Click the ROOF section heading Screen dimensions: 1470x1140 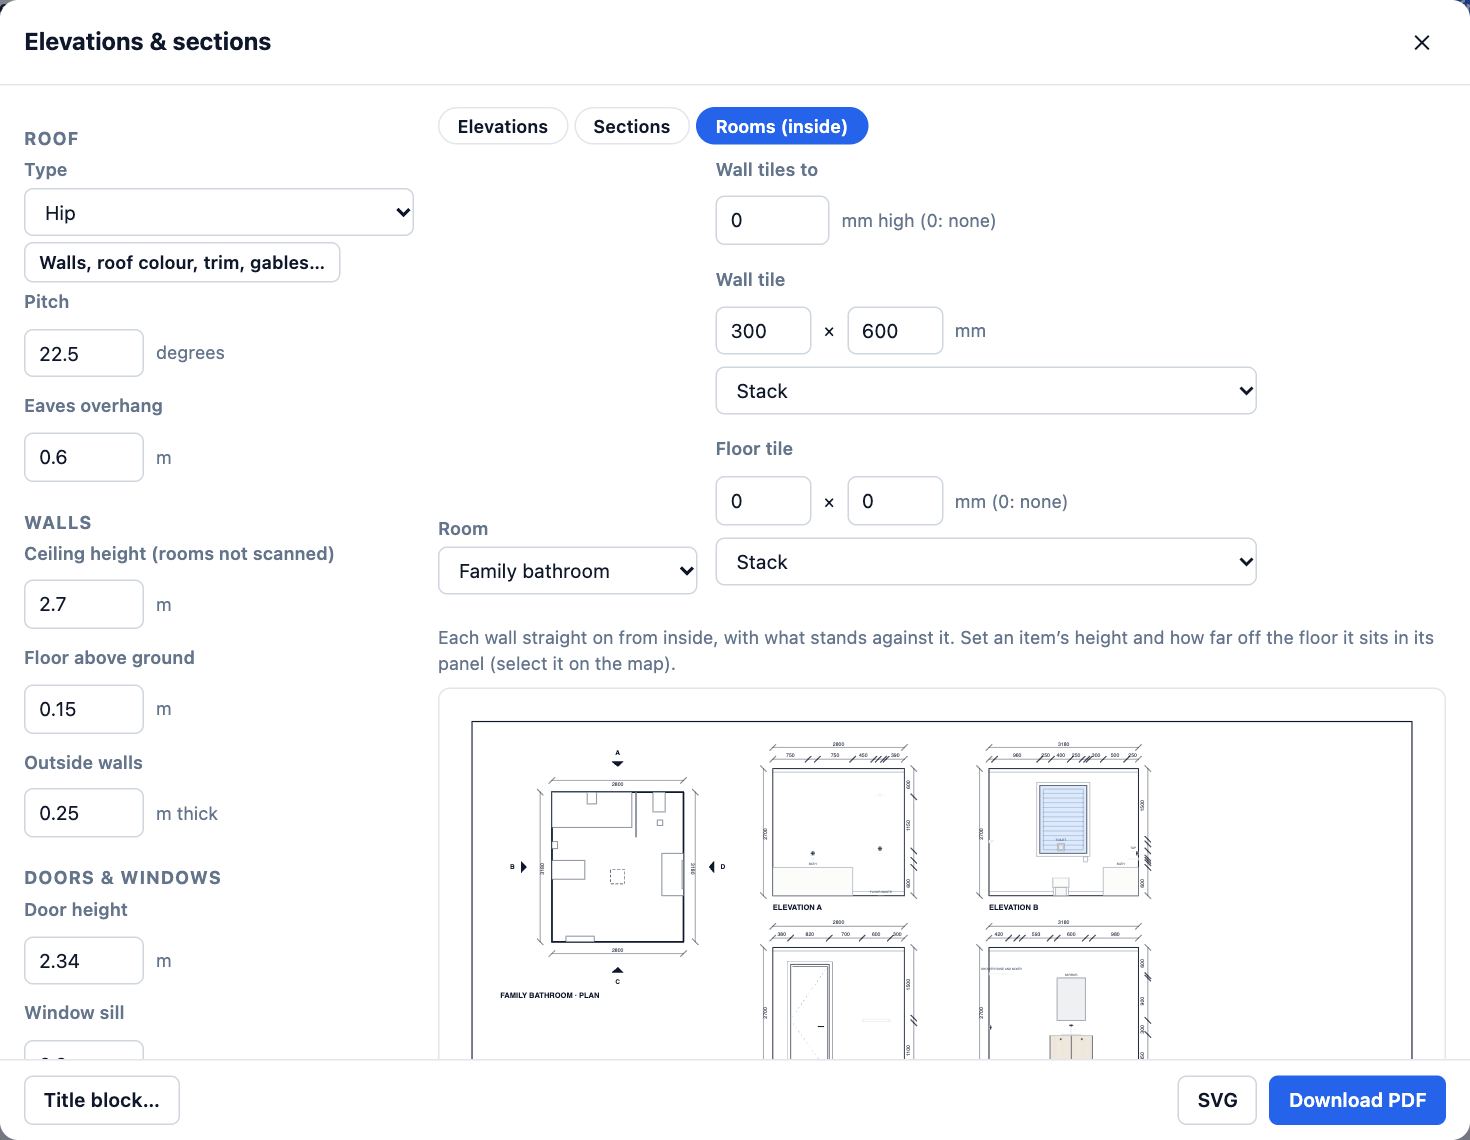[51, 139]
